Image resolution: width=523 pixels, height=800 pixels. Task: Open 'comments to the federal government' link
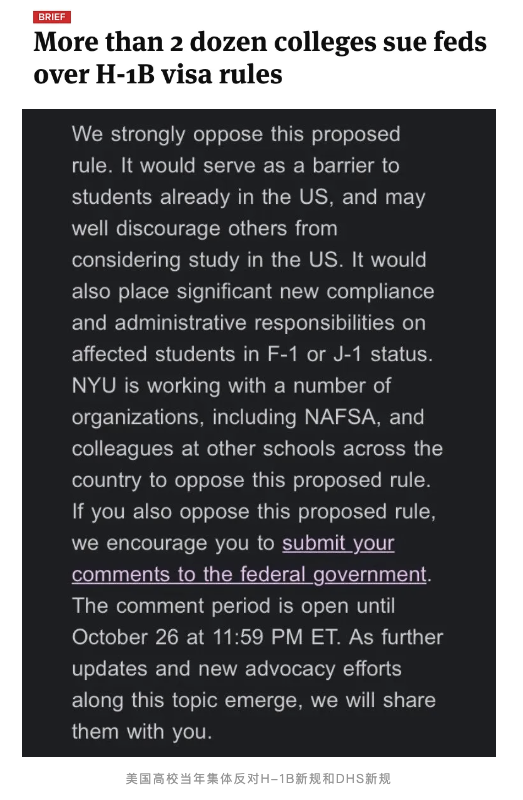[249, 574]
